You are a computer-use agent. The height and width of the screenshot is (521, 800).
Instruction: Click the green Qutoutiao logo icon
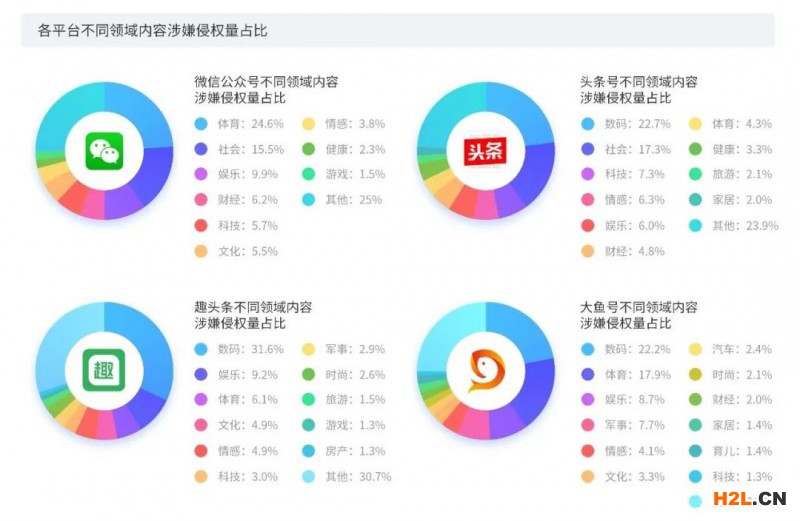[x=104, y=370]
